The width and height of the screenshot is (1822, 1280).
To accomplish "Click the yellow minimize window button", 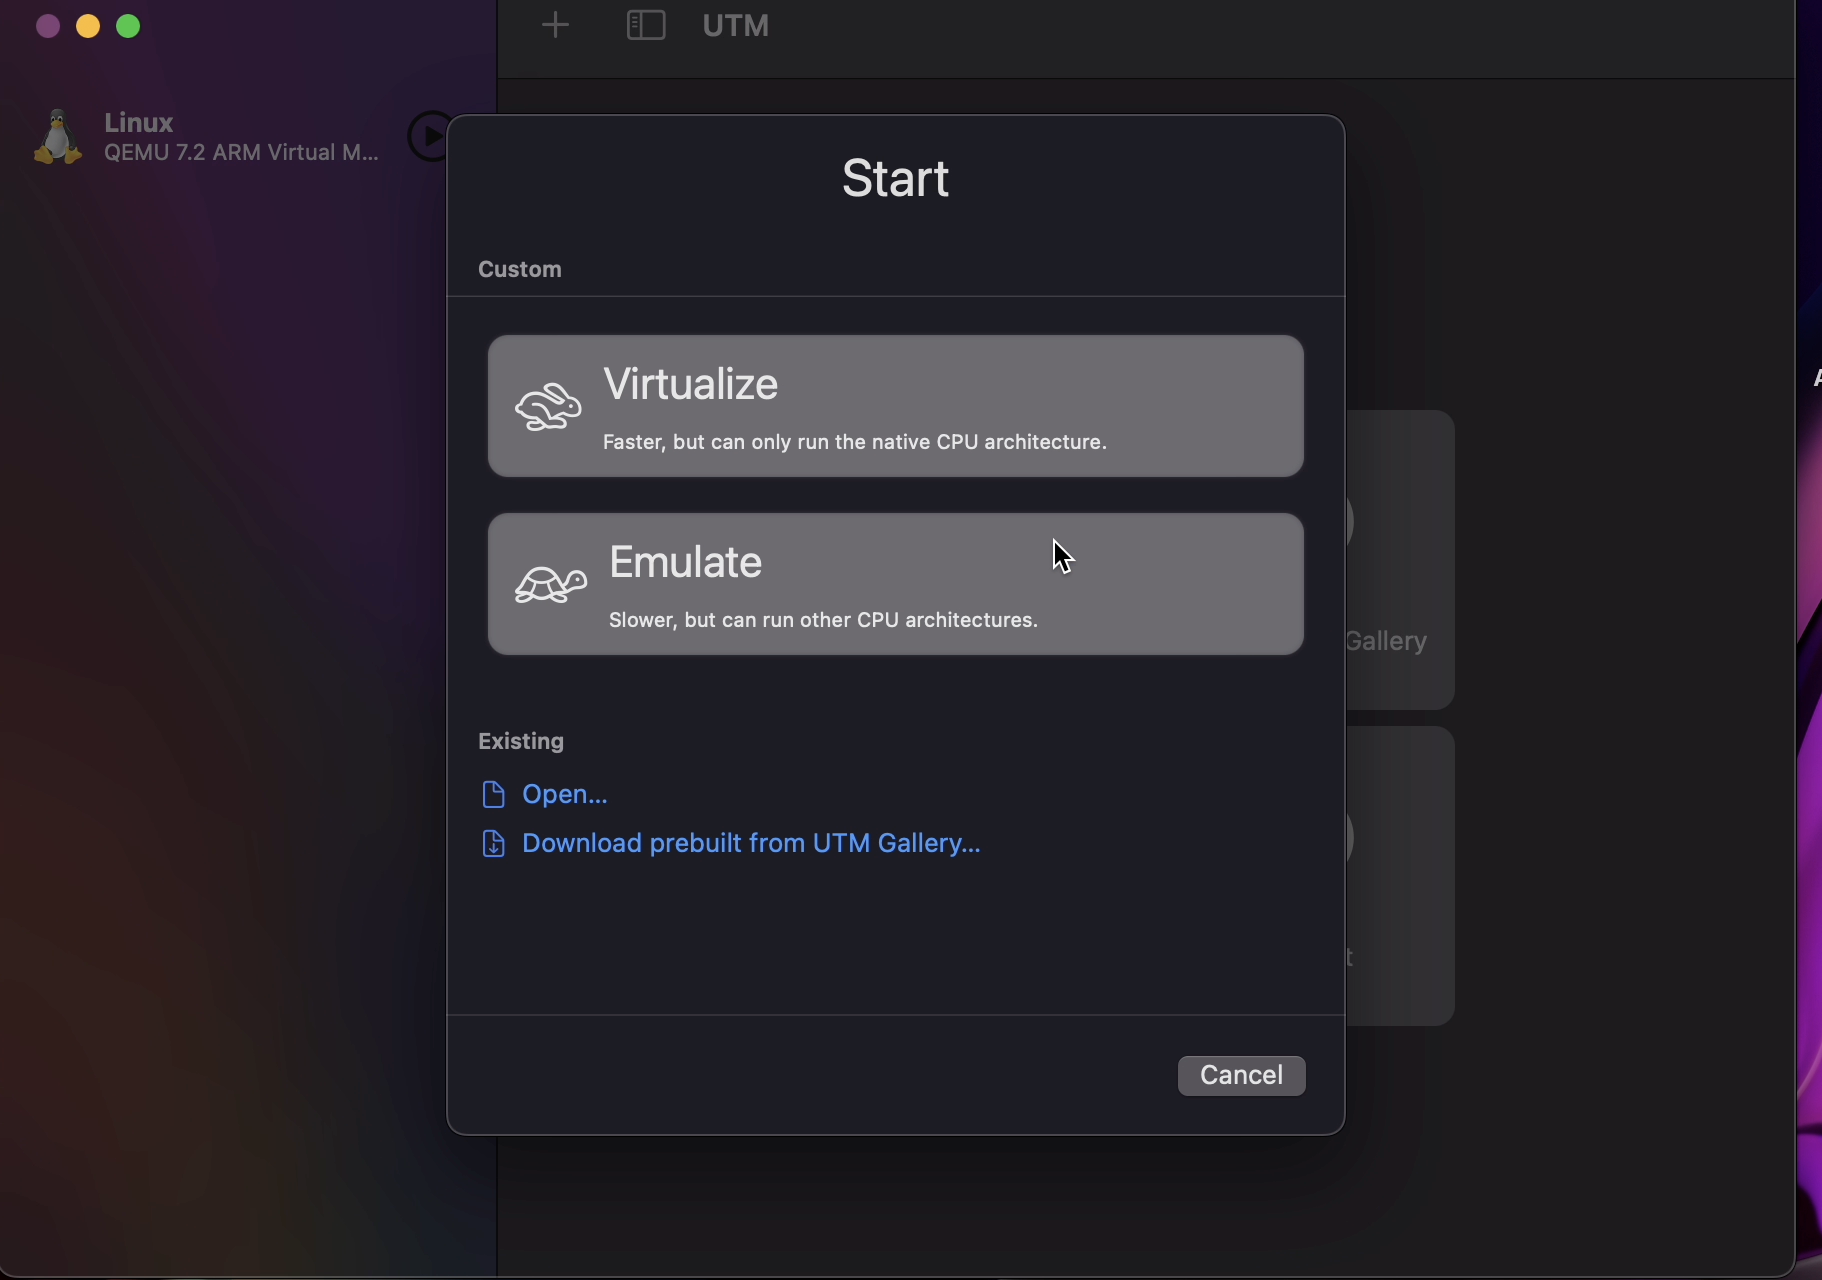I will click(88, 26).
